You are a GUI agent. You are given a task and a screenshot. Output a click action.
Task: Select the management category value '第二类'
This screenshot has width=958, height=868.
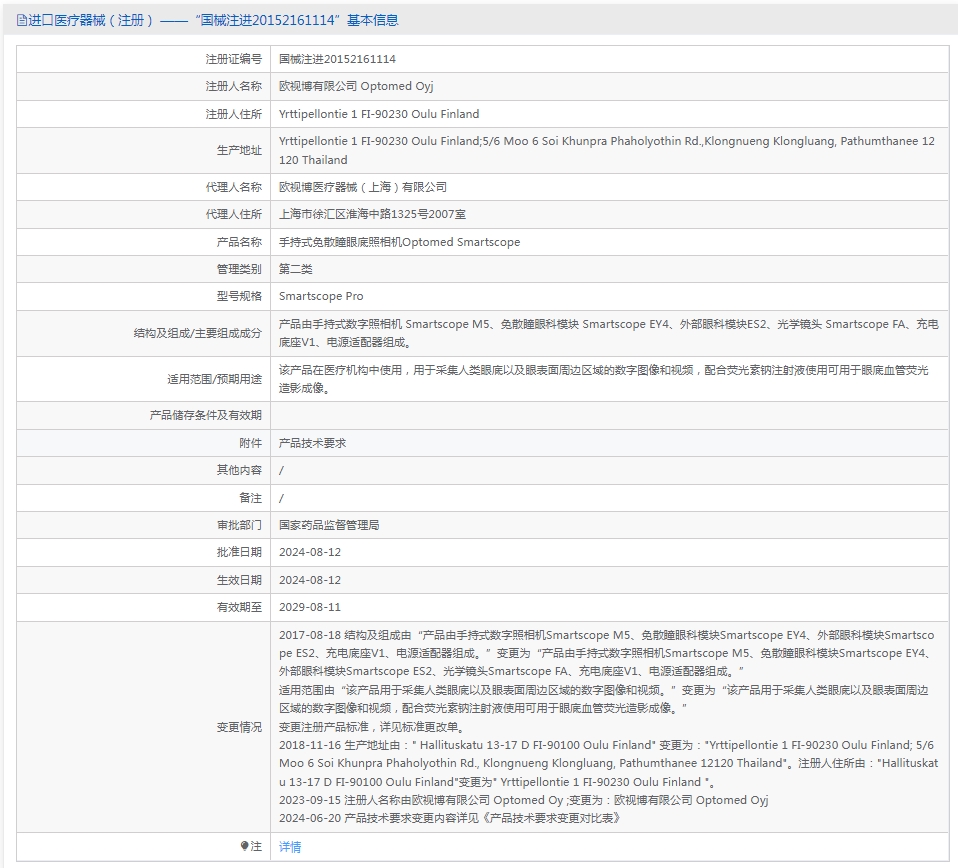coord(296,269)
